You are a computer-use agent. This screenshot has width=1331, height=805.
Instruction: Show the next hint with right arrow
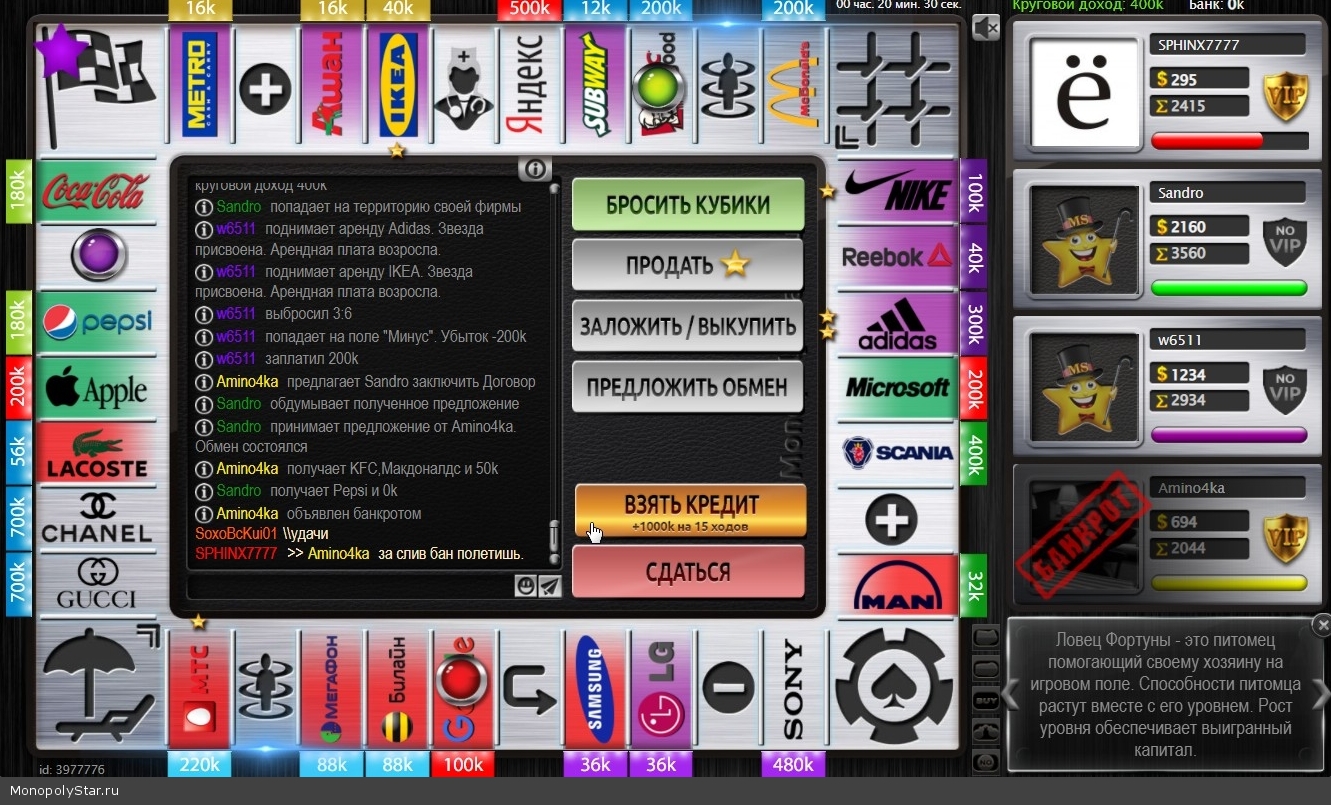click(1320, 694)
